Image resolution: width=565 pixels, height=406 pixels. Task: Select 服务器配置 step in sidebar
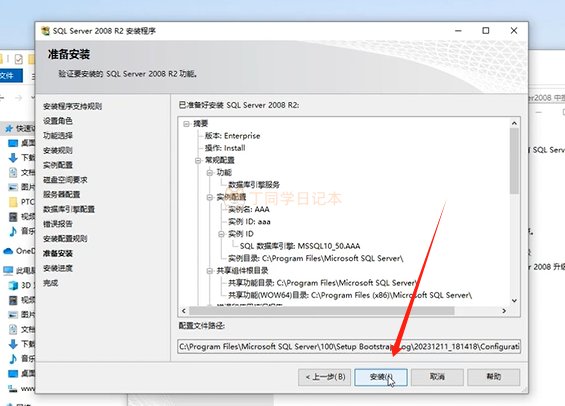click(x=61, y=195)
